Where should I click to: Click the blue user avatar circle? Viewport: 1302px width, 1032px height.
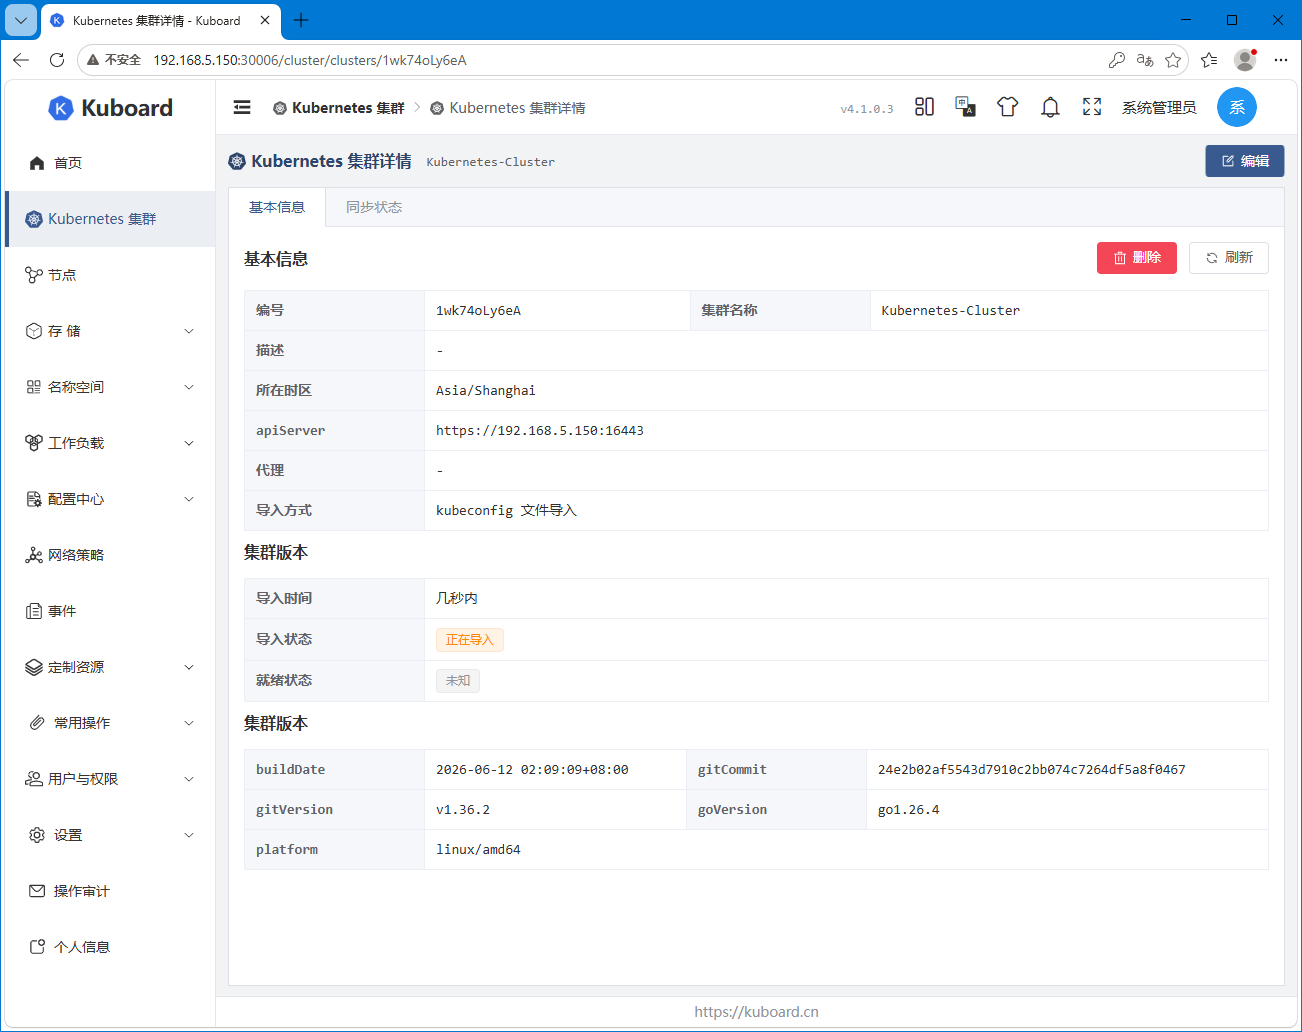1237,107
